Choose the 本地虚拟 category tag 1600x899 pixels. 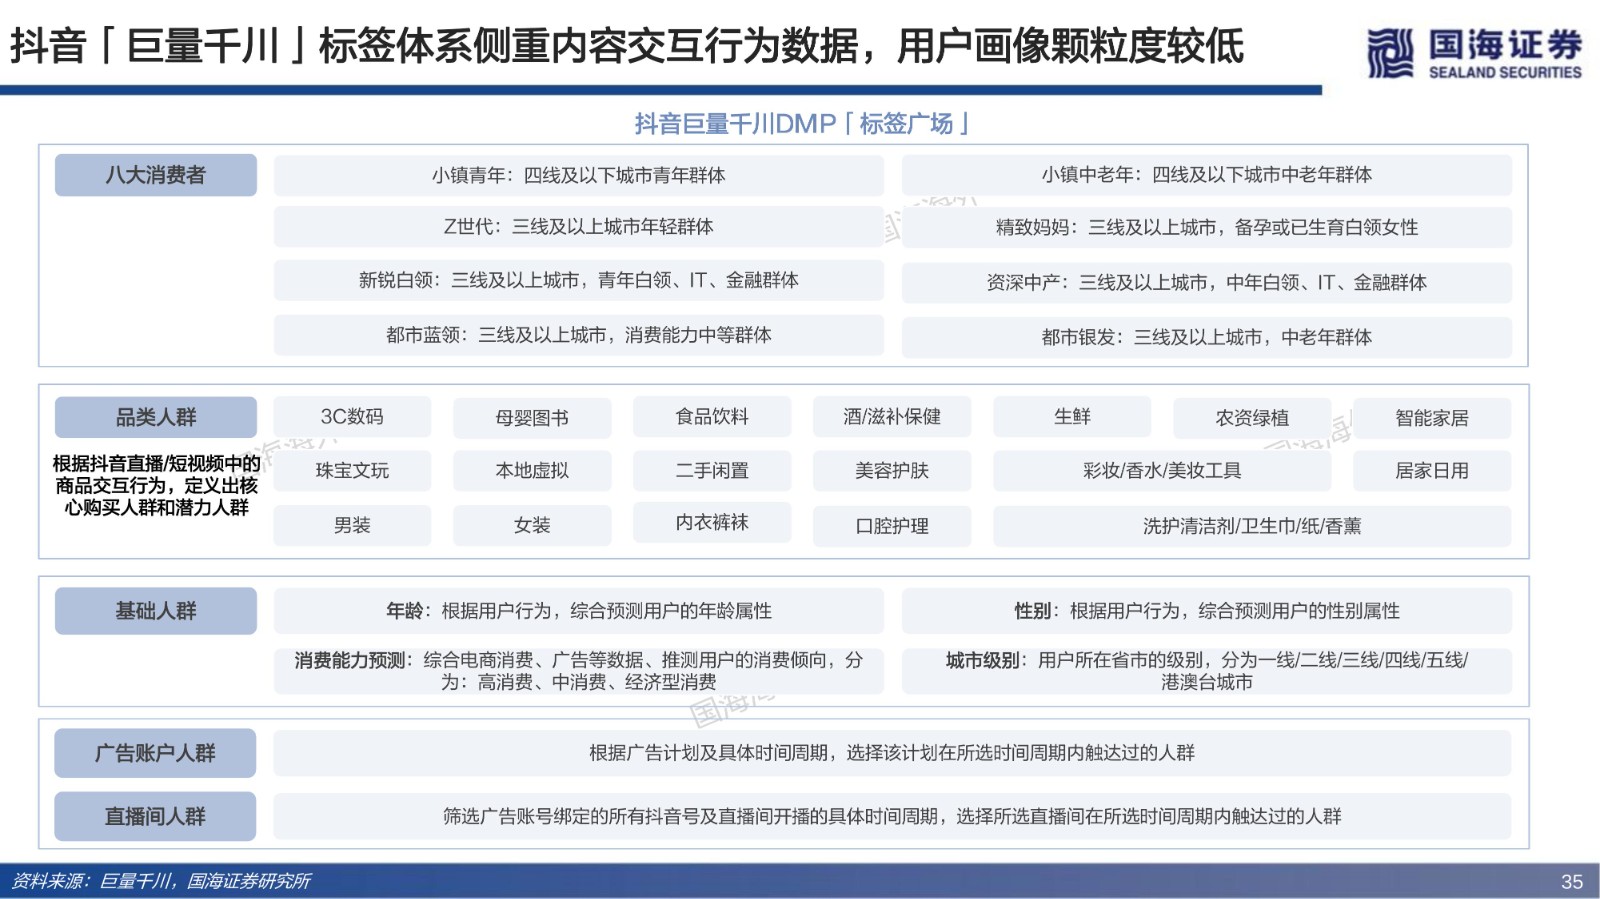pyautogui.click(x=532, y=471)
